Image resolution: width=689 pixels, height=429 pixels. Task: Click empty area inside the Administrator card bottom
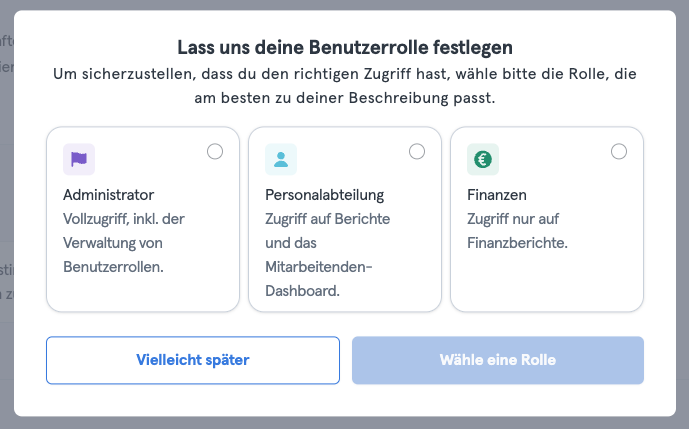click(143, 292)
